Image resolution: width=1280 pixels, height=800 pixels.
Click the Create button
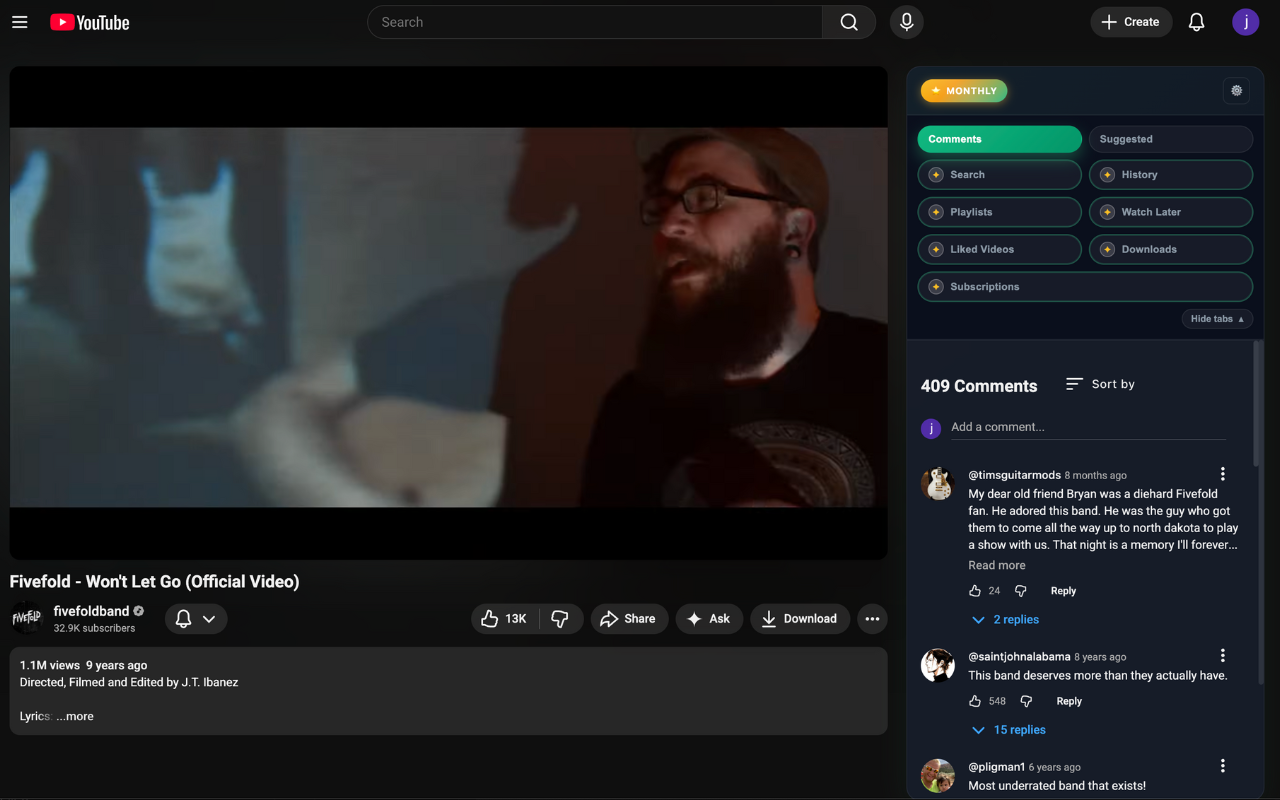click(1131, 22)
